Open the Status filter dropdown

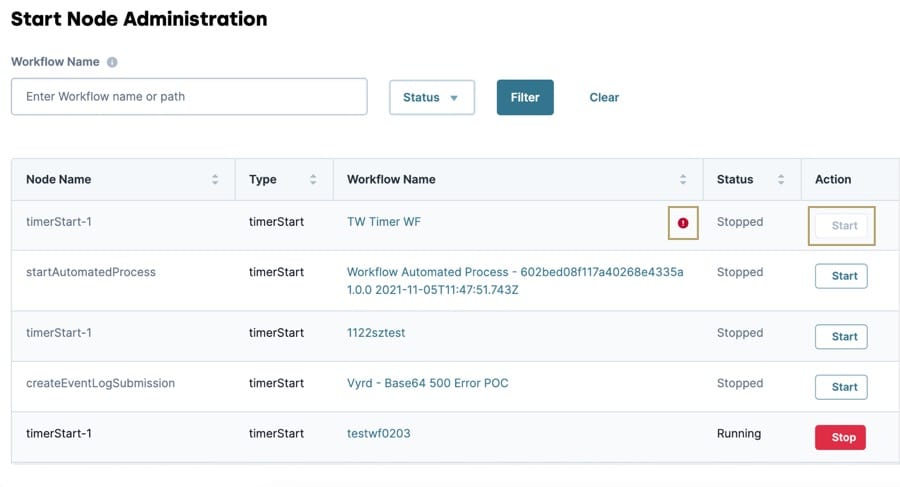(x=432, y=98)
